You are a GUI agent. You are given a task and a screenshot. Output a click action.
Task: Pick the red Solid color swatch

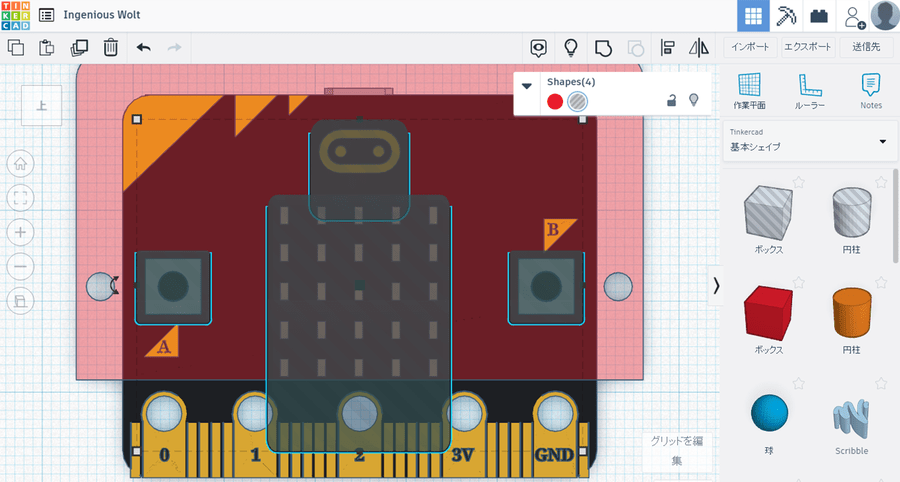(x=554, y=102)
